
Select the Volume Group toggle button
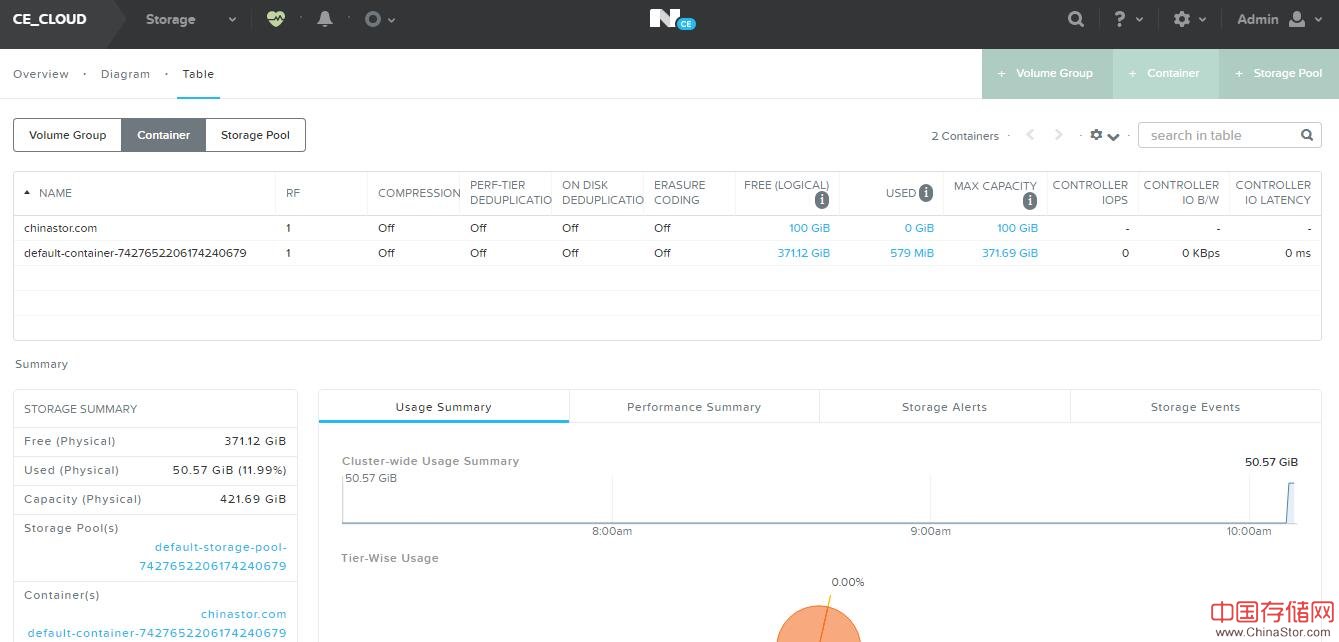[x=67, y=135]
